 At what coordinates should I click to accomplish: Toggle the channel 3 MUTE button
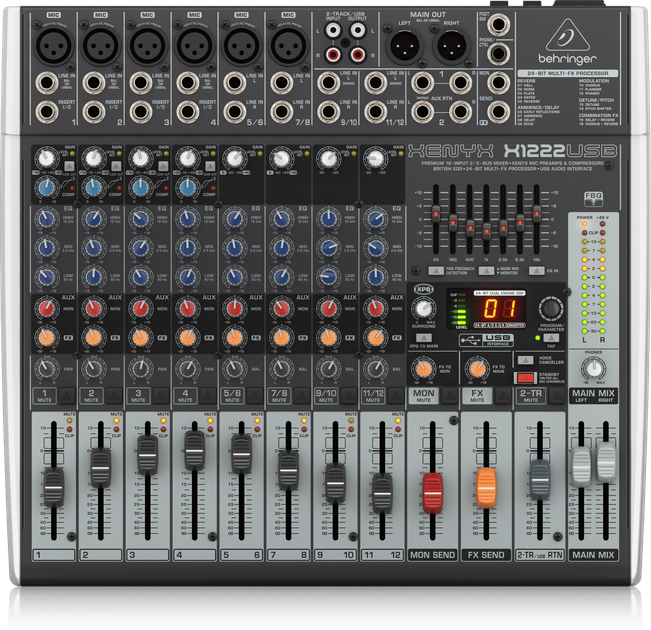point(160,396)
